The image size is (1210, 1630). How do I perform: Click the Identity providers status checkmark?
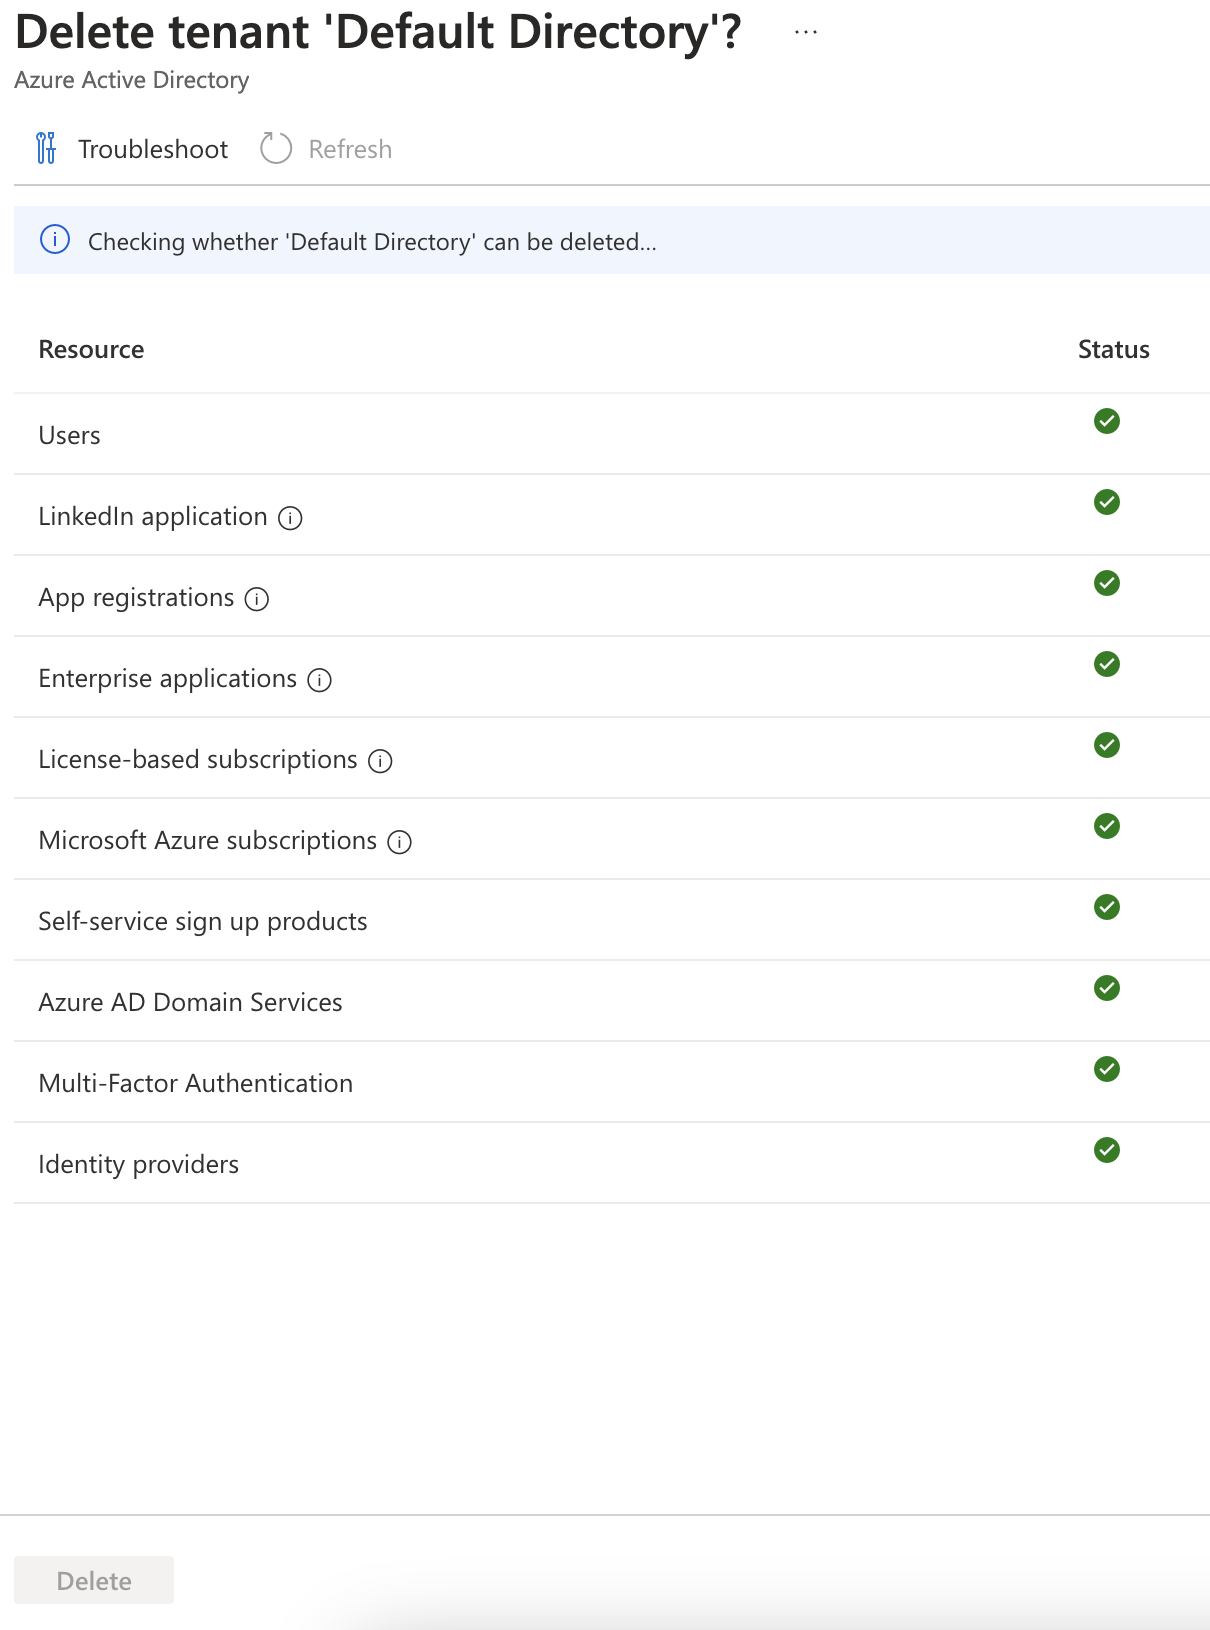(1106, 1150)
